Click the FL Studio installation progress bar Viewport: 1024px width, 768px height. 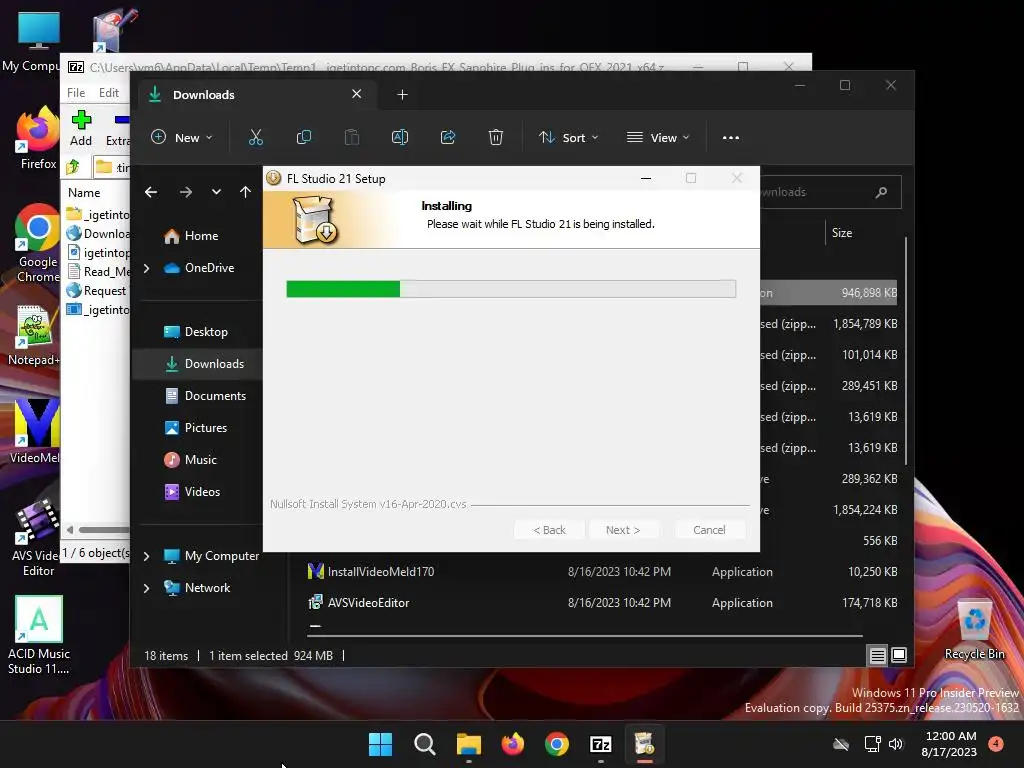pos(511,289)
